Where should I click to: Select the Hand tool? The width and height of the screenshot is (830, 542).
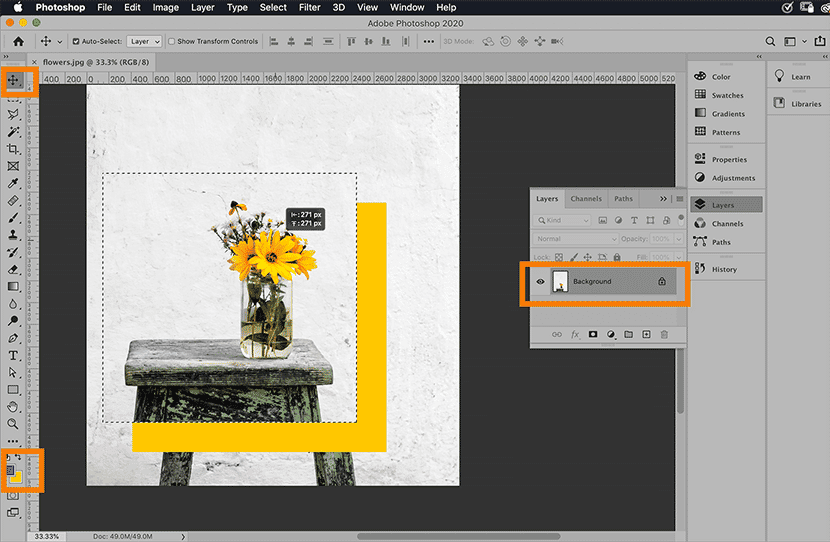(x=14, y=407)
